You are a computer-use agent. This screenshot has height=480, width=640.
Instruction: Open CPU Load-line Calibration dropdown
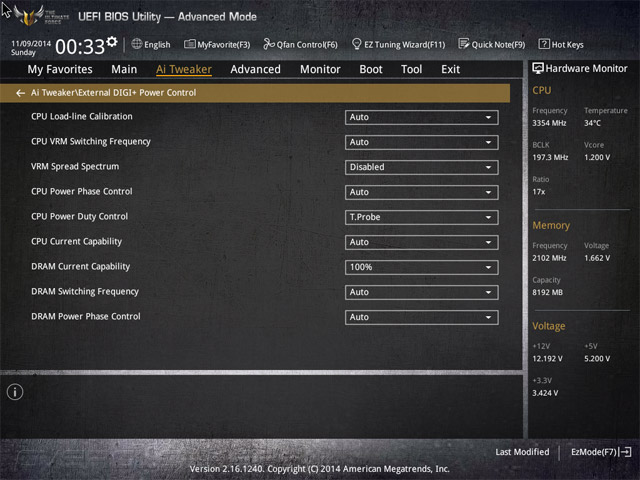pyautogui.click(x=421, y=118)
